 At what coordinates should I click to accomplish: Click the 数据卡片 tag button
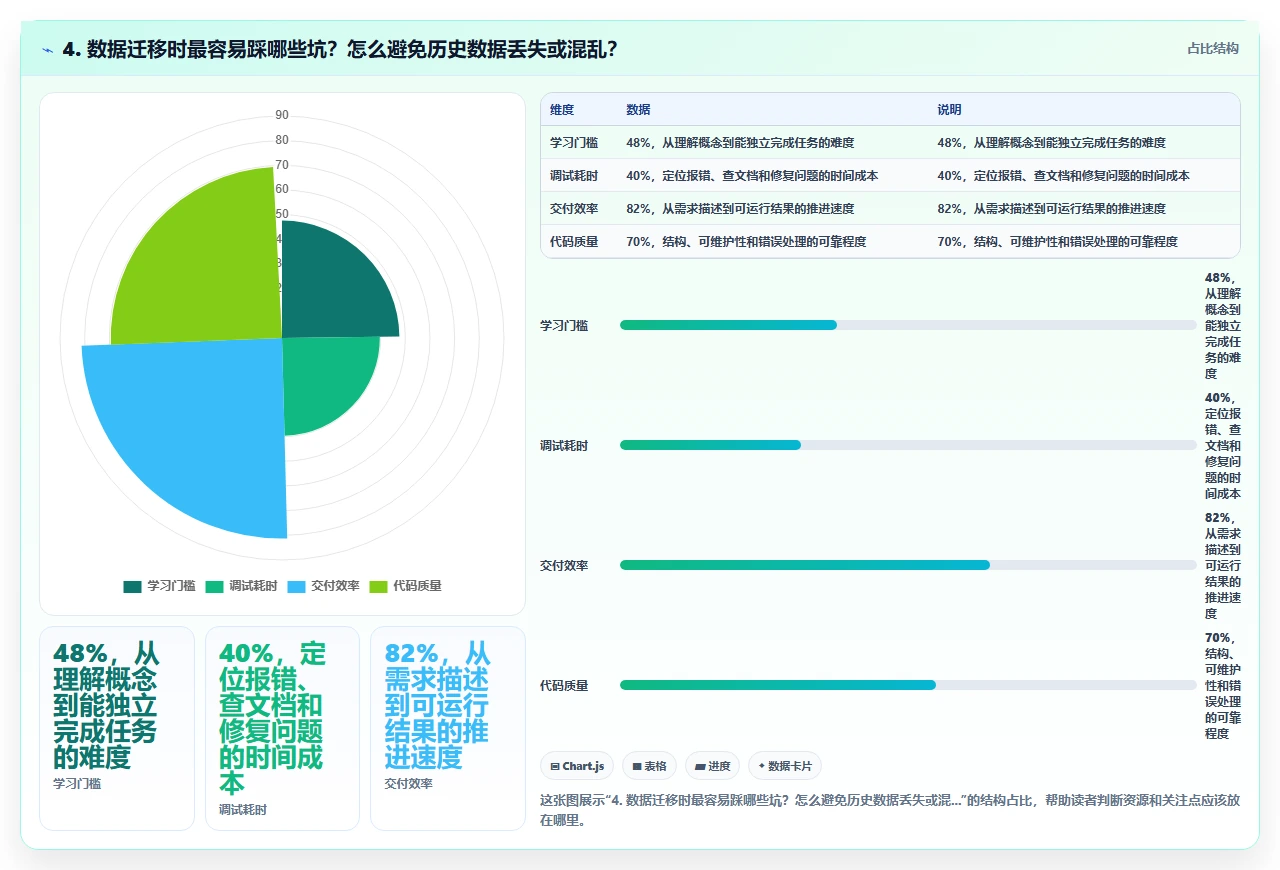[x=785, y=766]
